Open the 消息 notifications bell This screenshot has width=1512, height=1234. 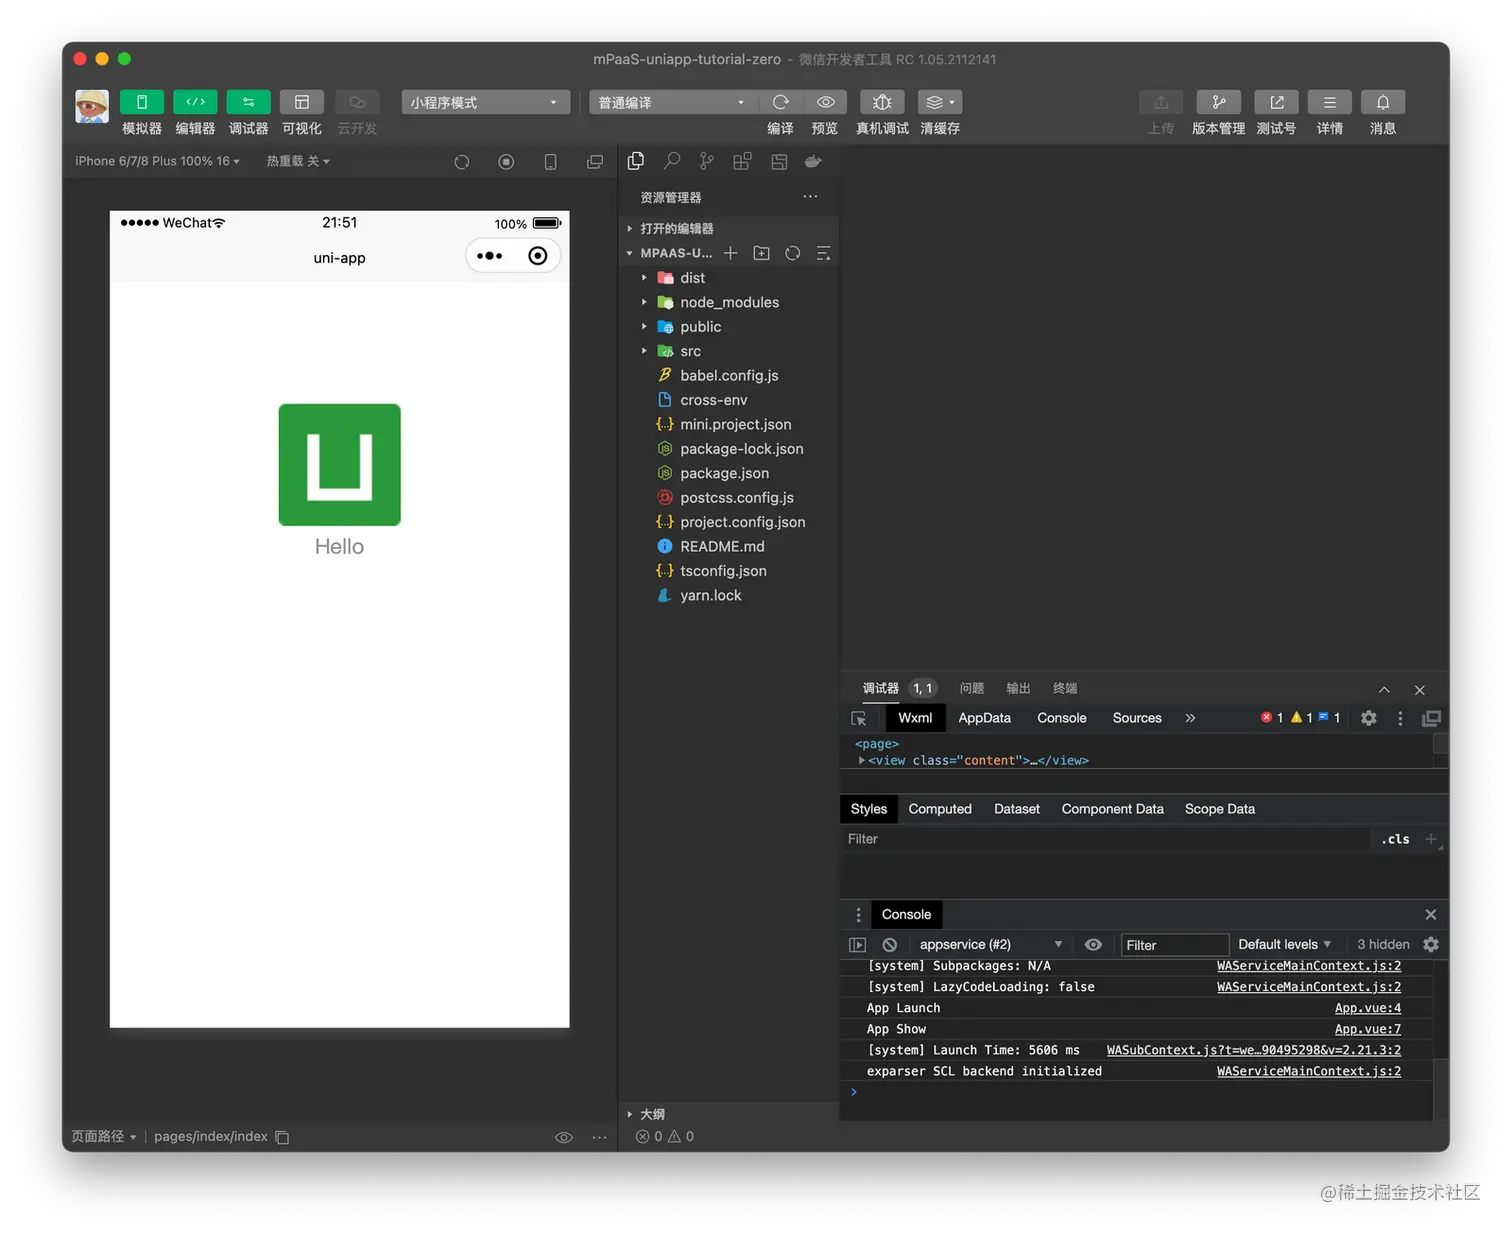click(1383, 102)
